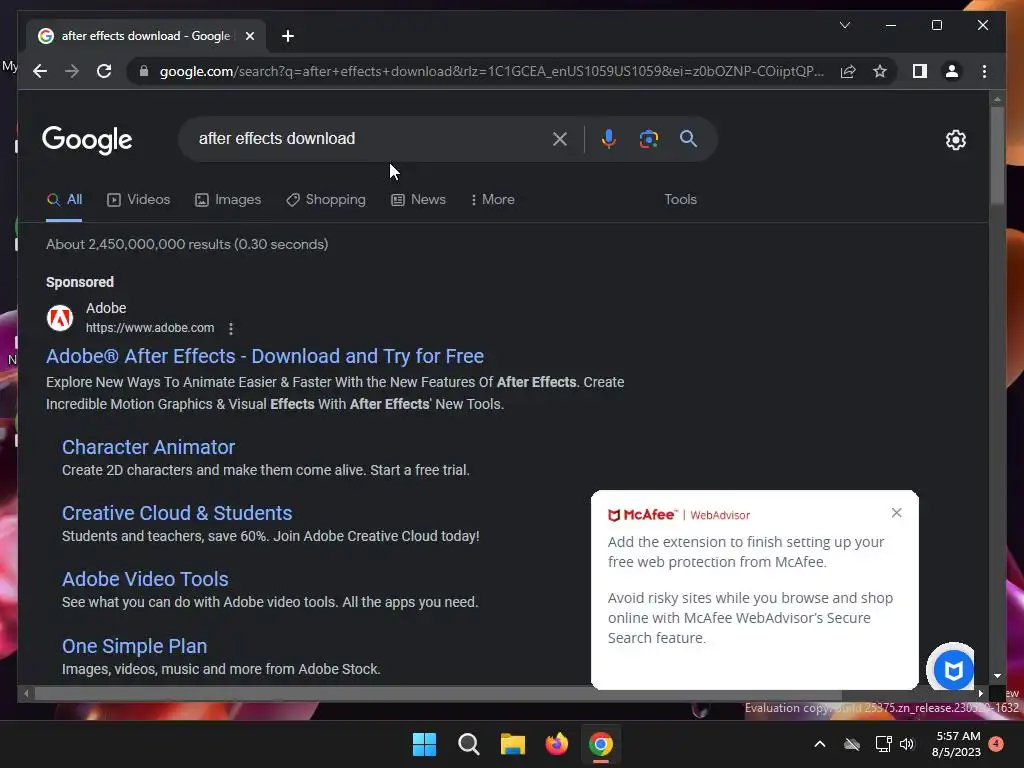Open Adobe After Effects Download and Try link
This screenshot has height=768, width=1024.
click(264, 356)
